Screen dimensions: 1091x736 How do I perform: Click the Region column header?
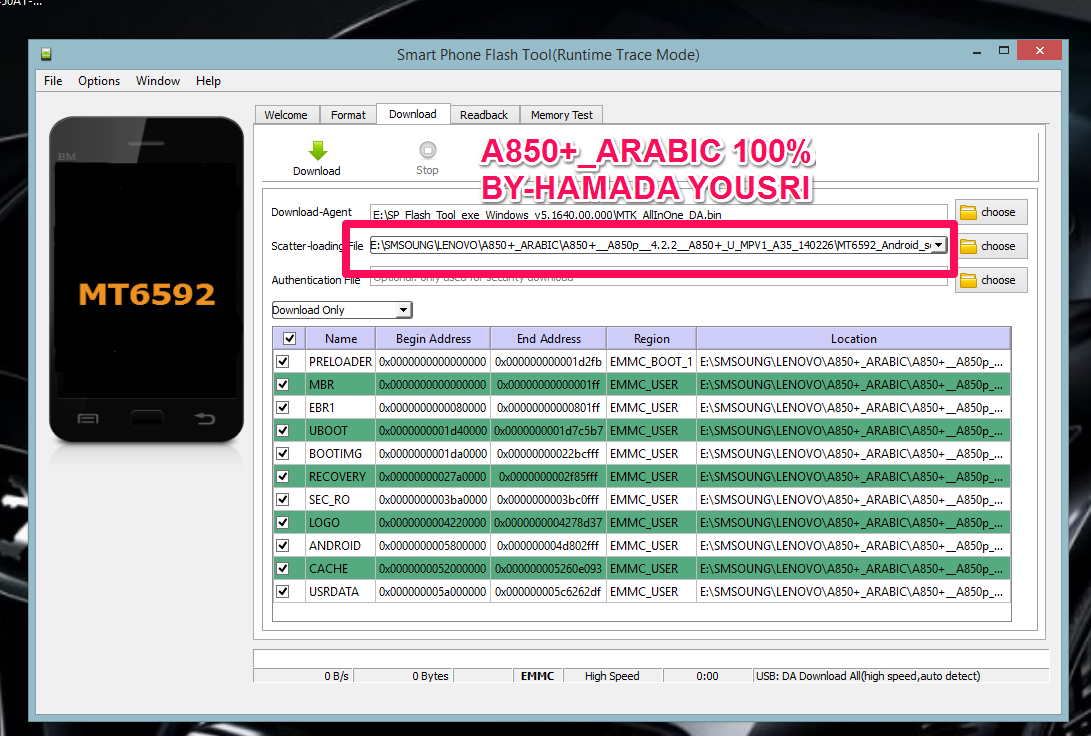[651, 339]
